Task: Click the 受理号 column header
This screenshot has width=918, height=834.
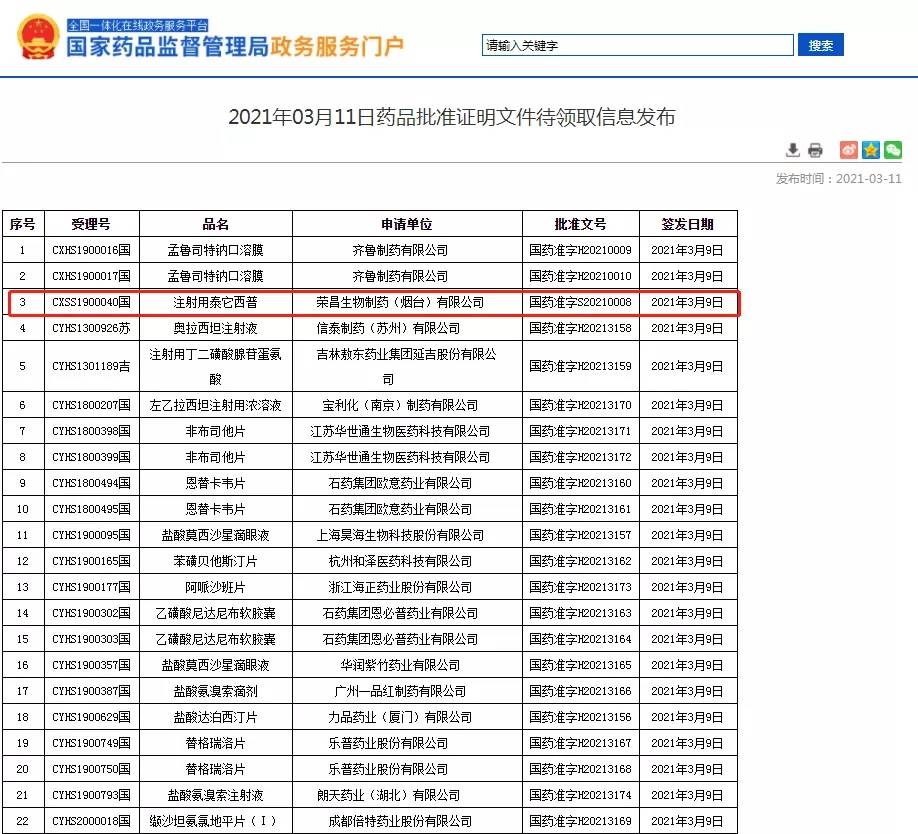Action: point(91,224)
